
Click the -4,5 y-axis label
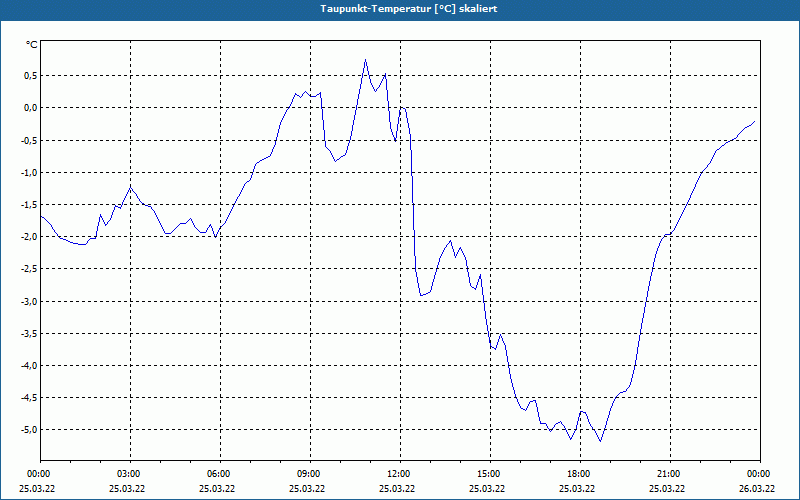point(29,397)
